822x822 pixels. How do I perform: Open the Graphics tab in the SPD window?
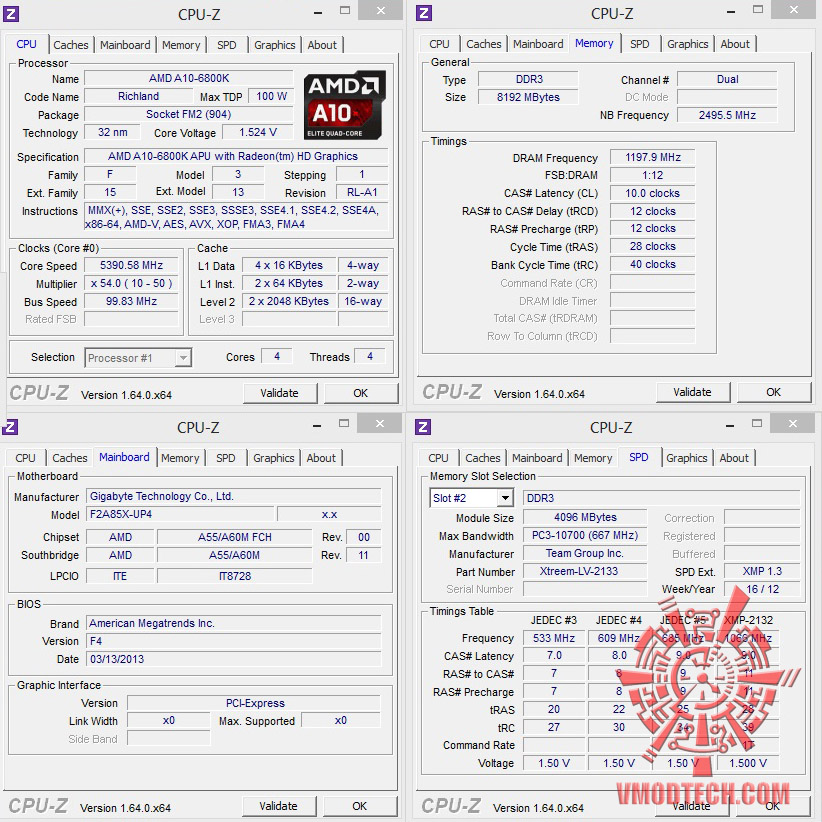coord(687,458)
